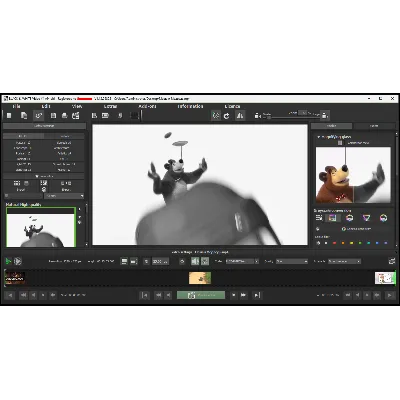This screenshot has height=400, width=400.
Task: Click the up arrow beside the preset thumbnail
Action: pyautogui.click(x=79, y=210)
